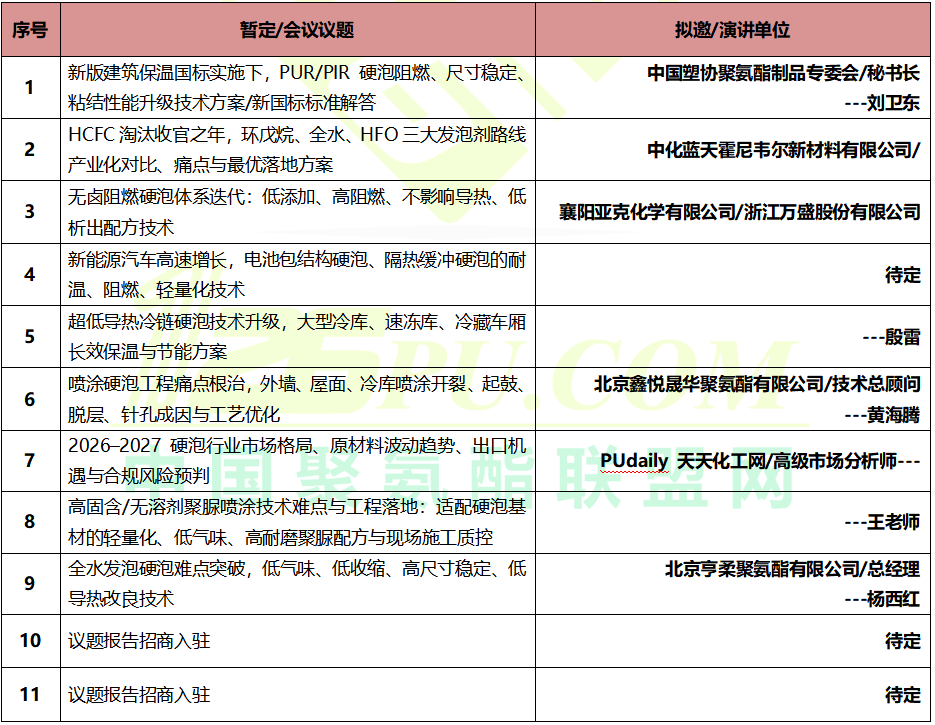The image size is (935, 725).
Task: Select the 拟邀/演讲单位 header cell
Action: 732,29
